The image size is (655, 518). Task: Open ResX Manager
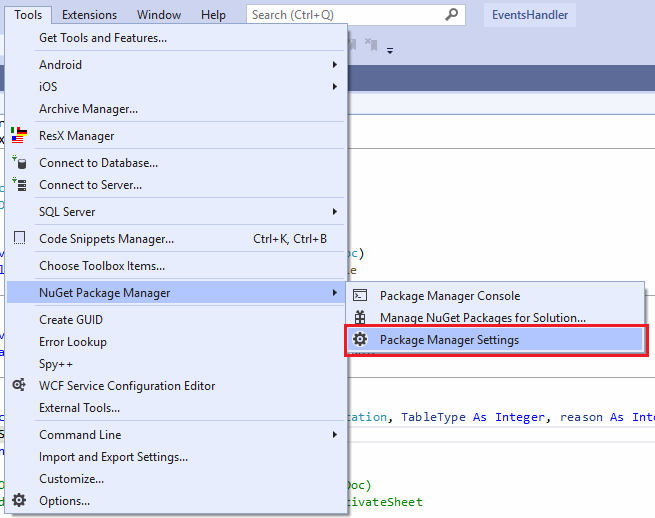coord(176,135)
